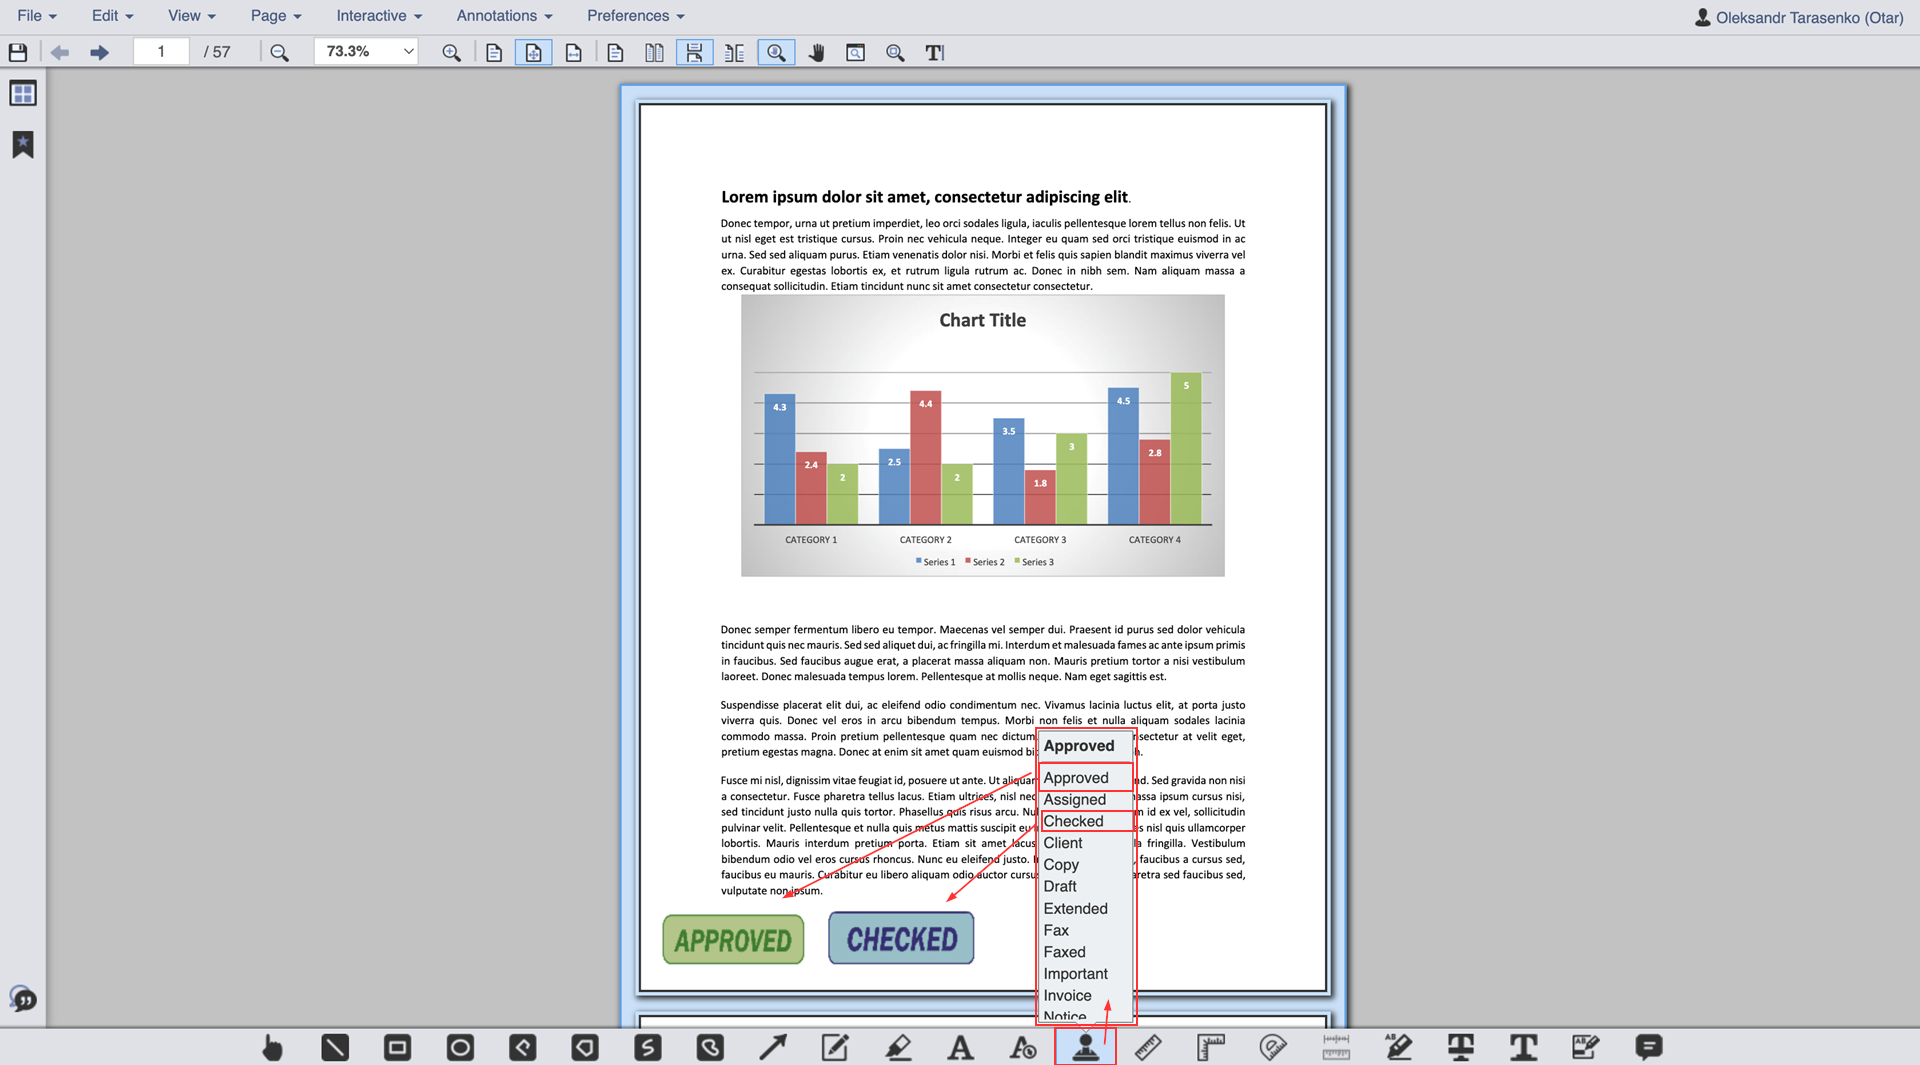Select the Stamp annotation tool

(1085, 1047)
